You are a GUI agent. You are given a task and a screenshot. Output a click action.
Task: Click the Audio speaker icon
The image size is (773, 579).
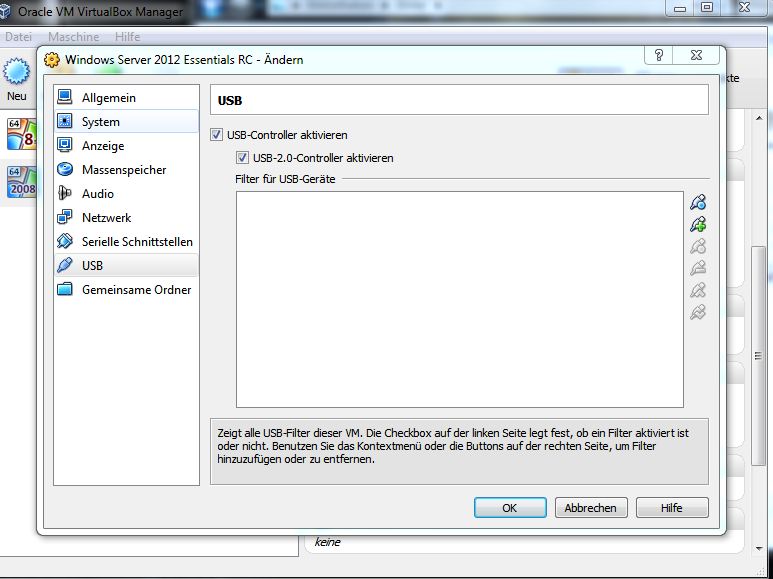65,194
